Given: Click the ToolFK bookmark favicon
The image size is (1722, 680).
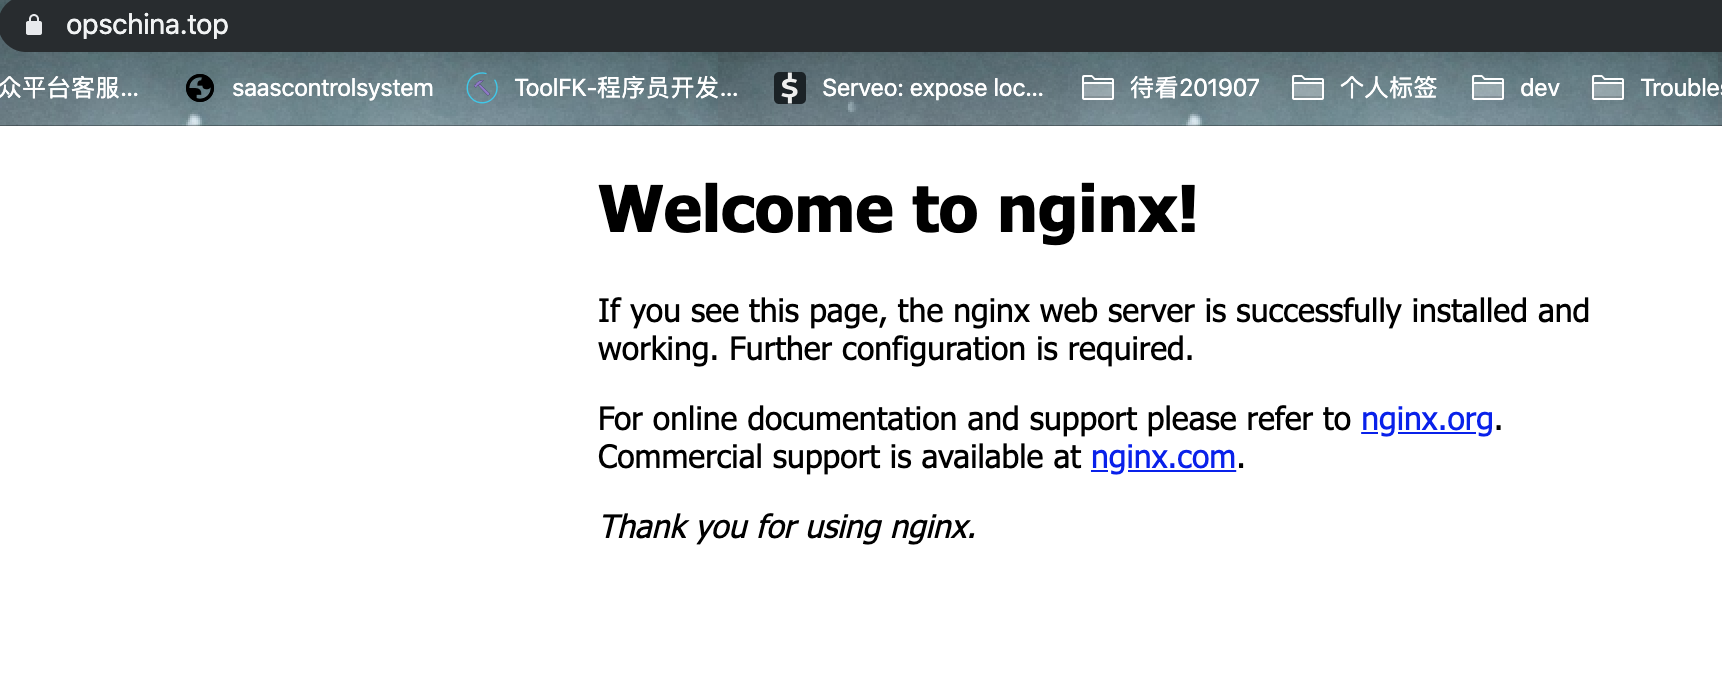Looking at the screenshot, I should [482, 88].
